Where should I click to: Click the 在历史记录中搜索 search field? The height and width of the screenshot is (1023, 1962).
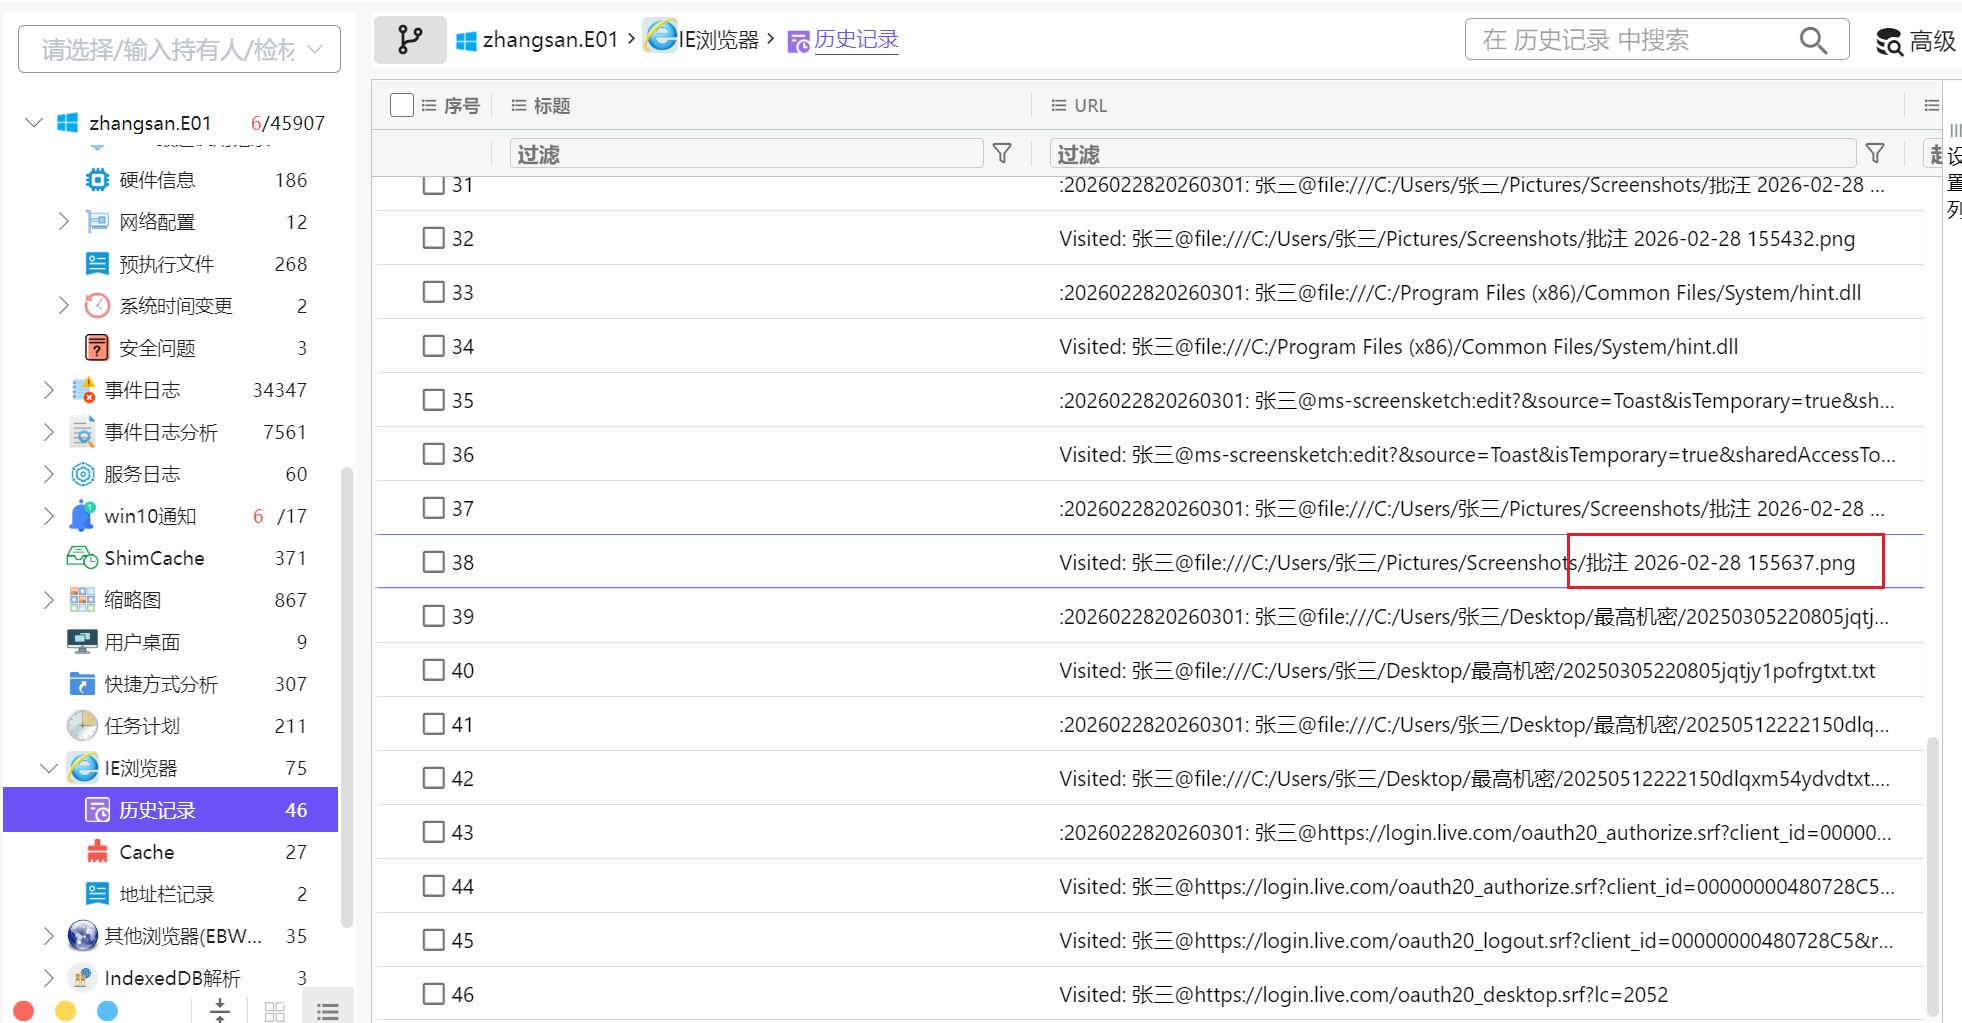tap(1630, 40)
